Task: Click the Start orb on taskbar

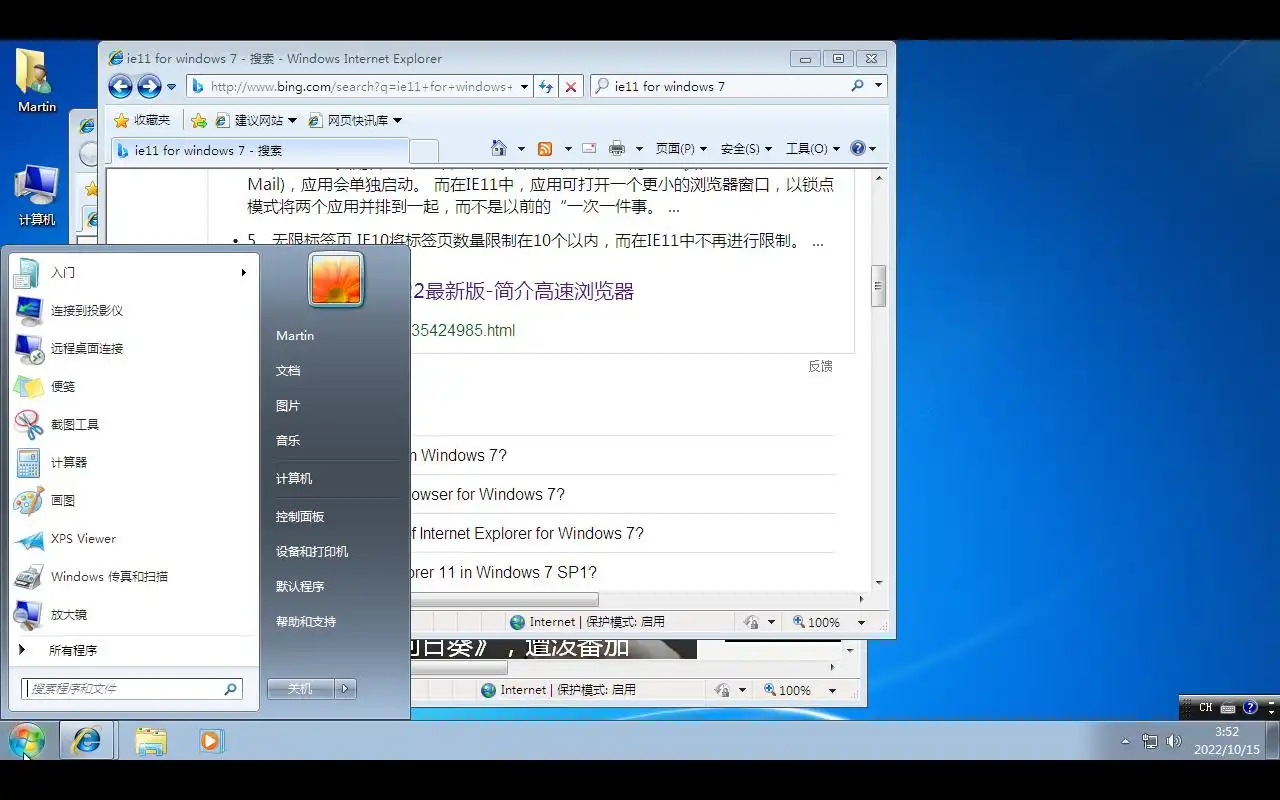Action: coord(27,741)
